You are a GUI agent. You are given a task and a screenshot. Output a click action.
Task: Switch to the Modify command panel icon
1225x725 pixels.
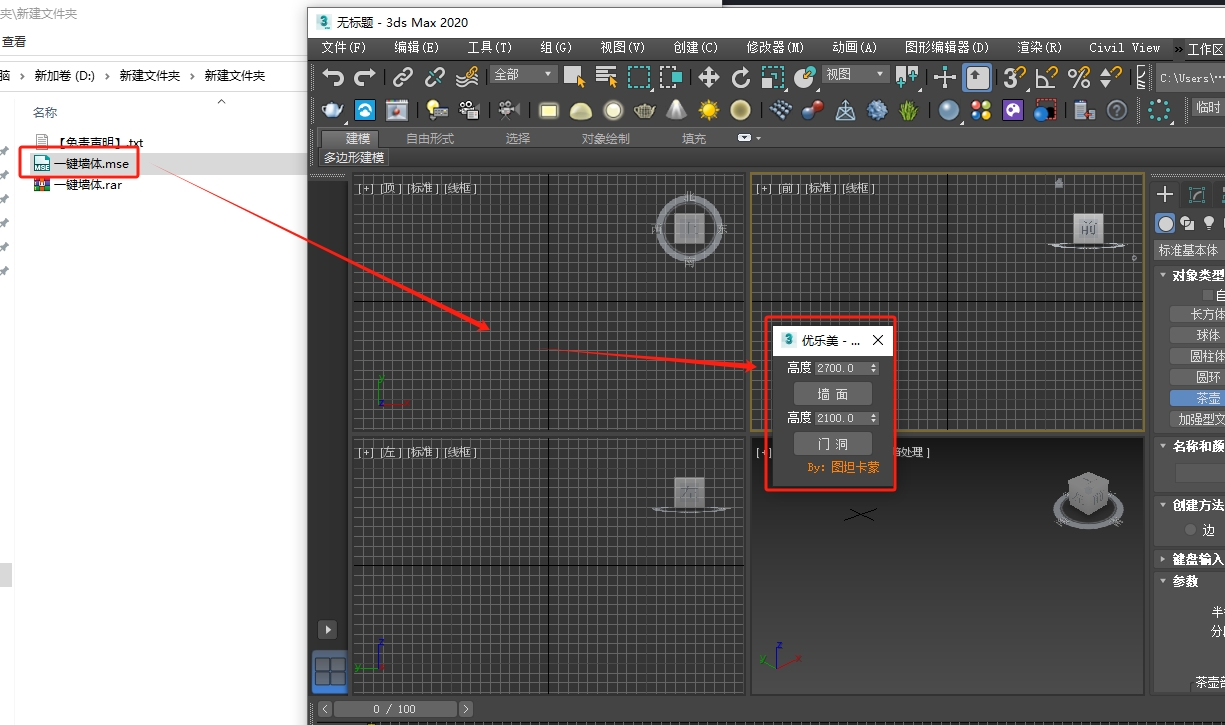click(x=1197, y=192)
